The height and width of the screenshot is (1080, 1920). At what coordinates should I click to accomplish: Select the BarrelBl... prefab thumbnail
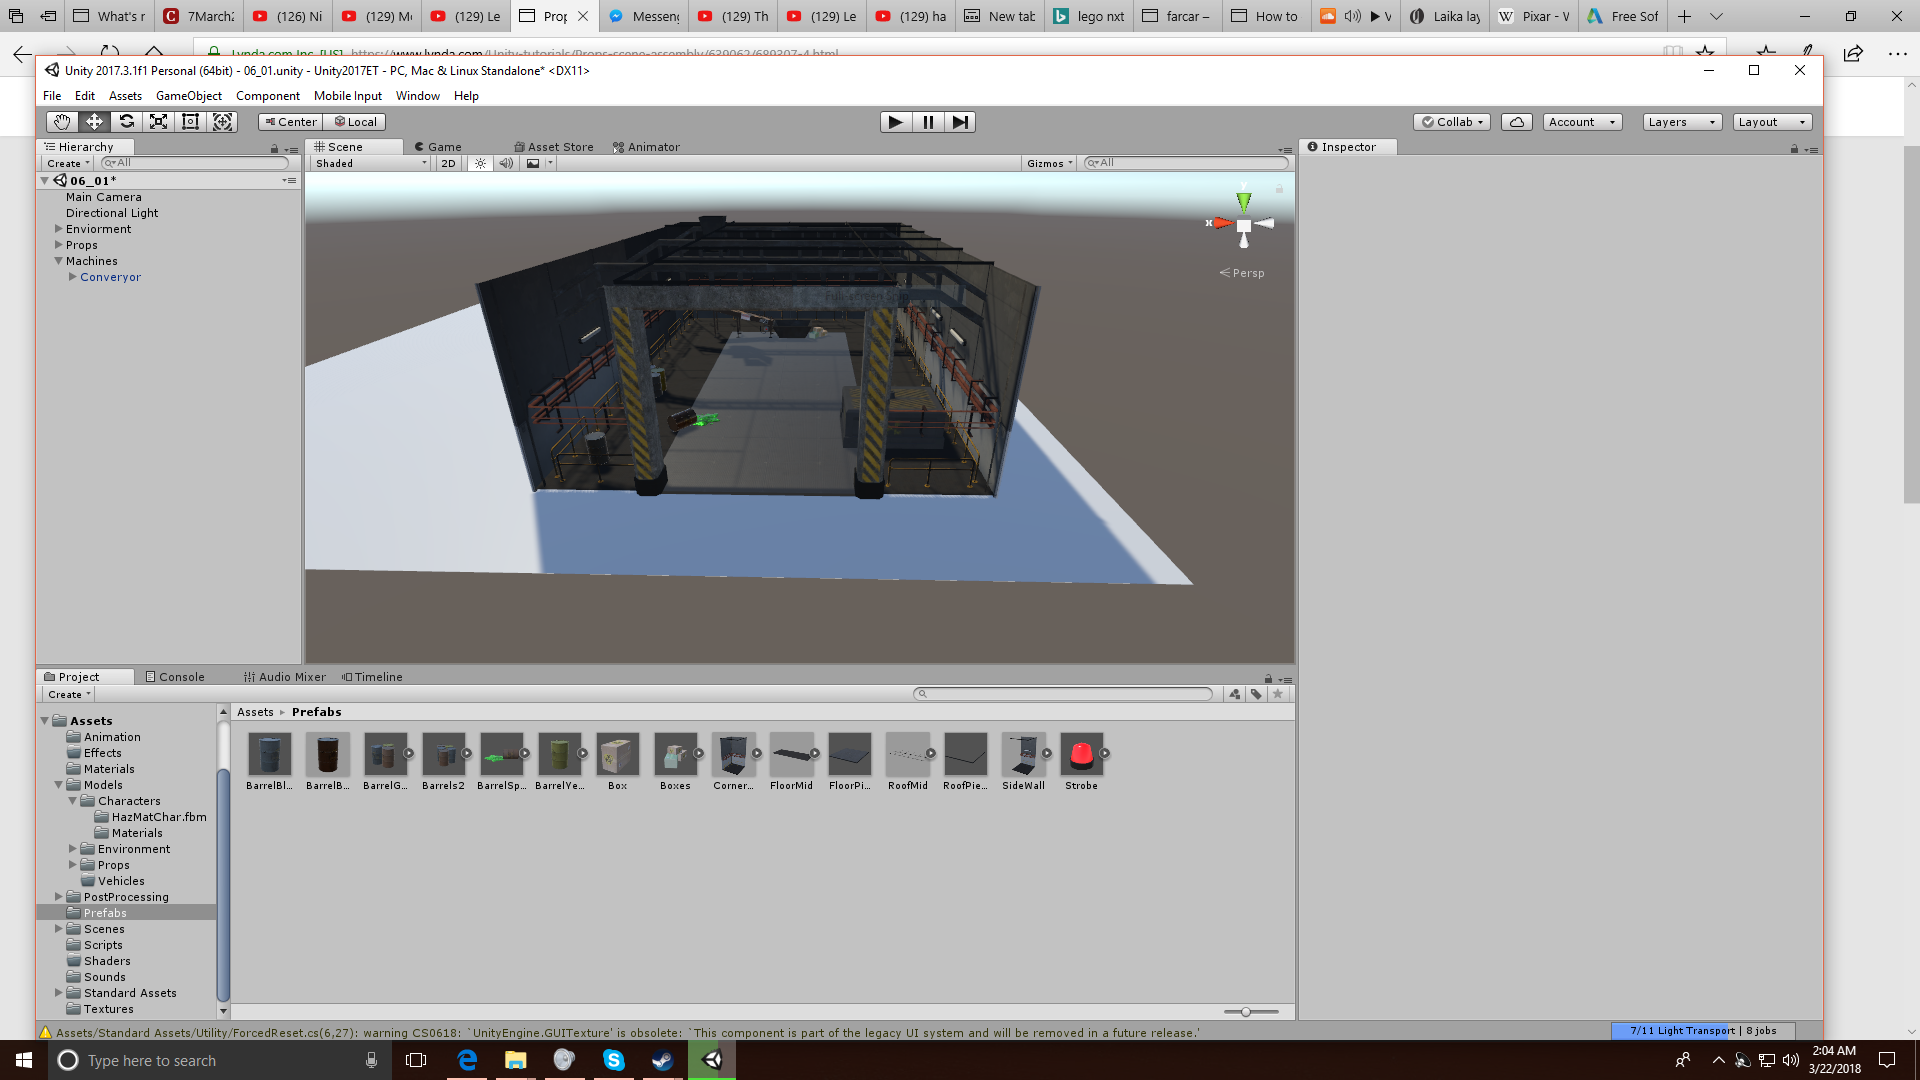pos(269,754)
